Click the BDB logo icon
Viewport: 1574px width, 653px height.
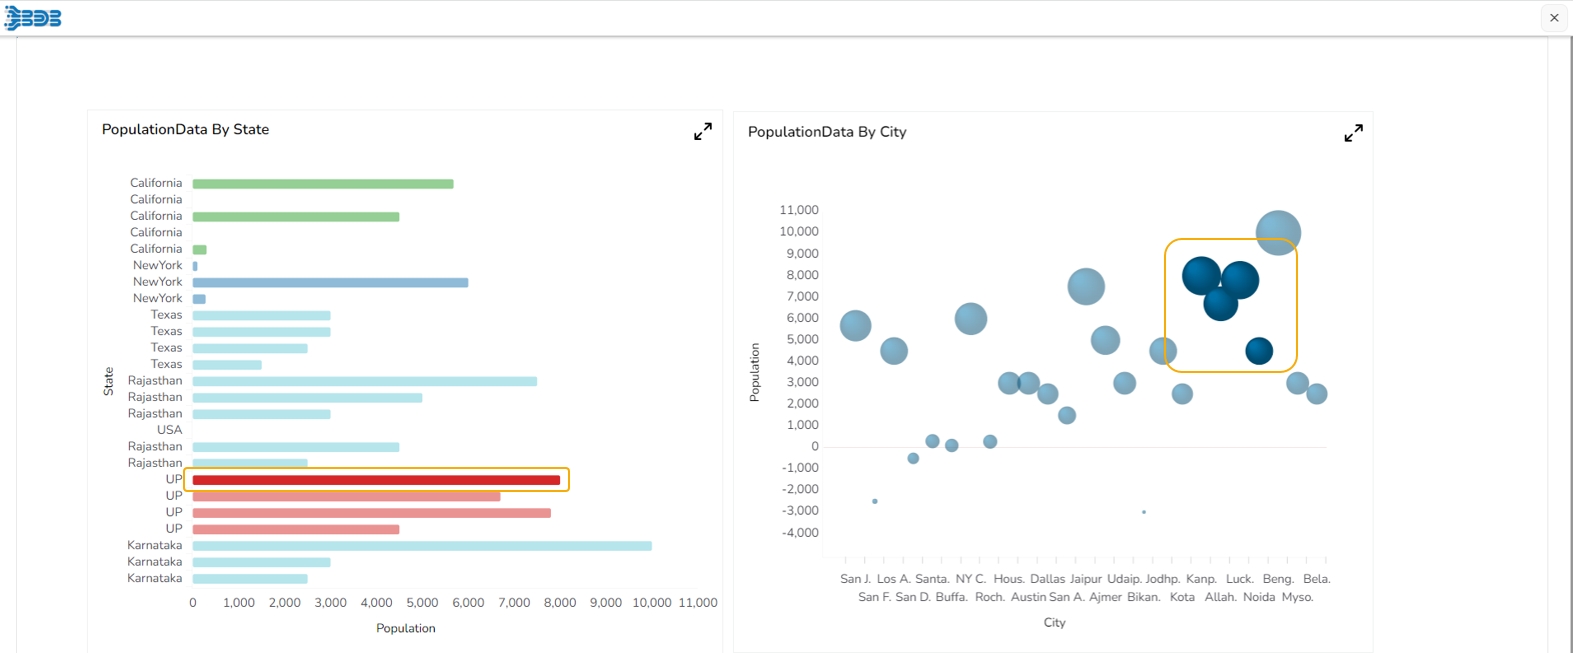pyautogui.click(x=33, y=18)
